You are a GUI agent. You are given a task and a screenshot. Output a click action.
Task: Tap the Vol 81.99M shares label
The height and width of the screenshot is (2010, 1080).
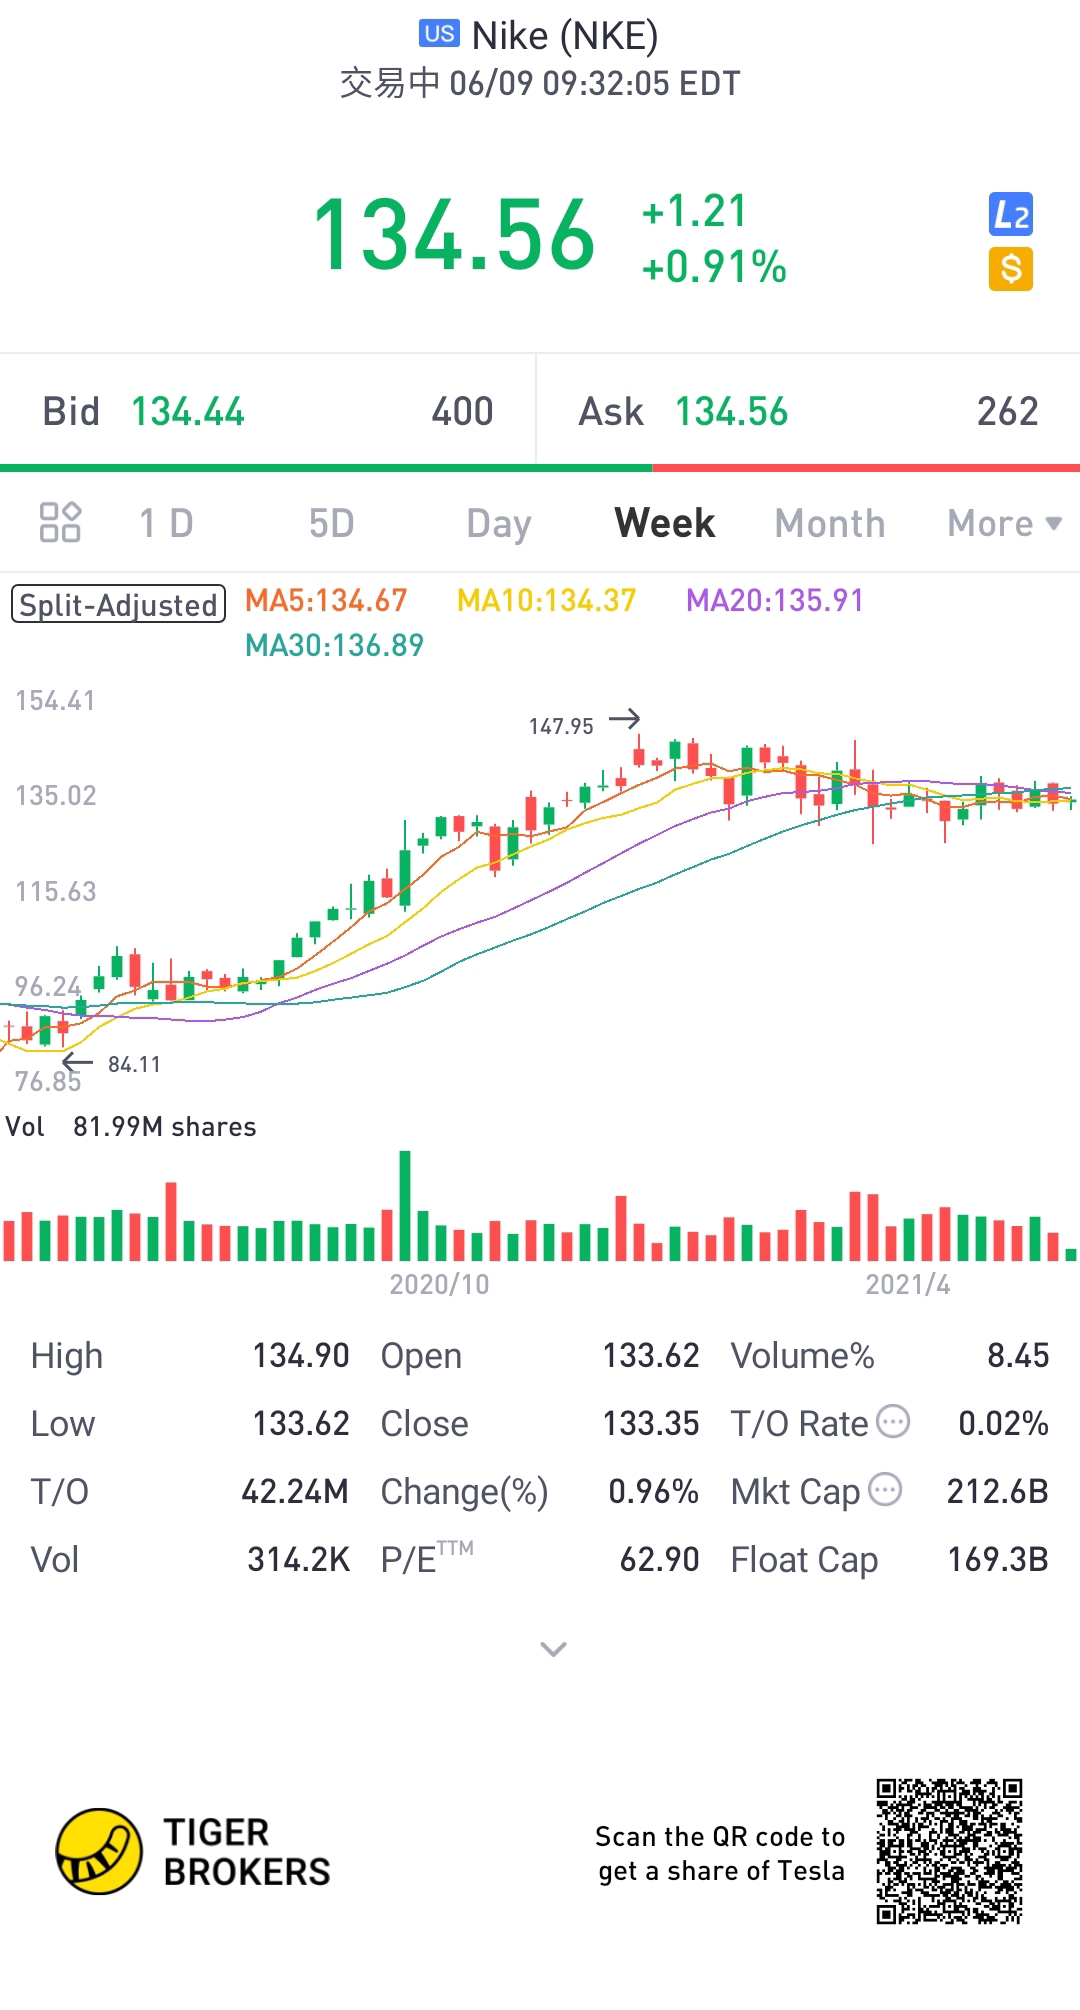[x=131, y=1127]
